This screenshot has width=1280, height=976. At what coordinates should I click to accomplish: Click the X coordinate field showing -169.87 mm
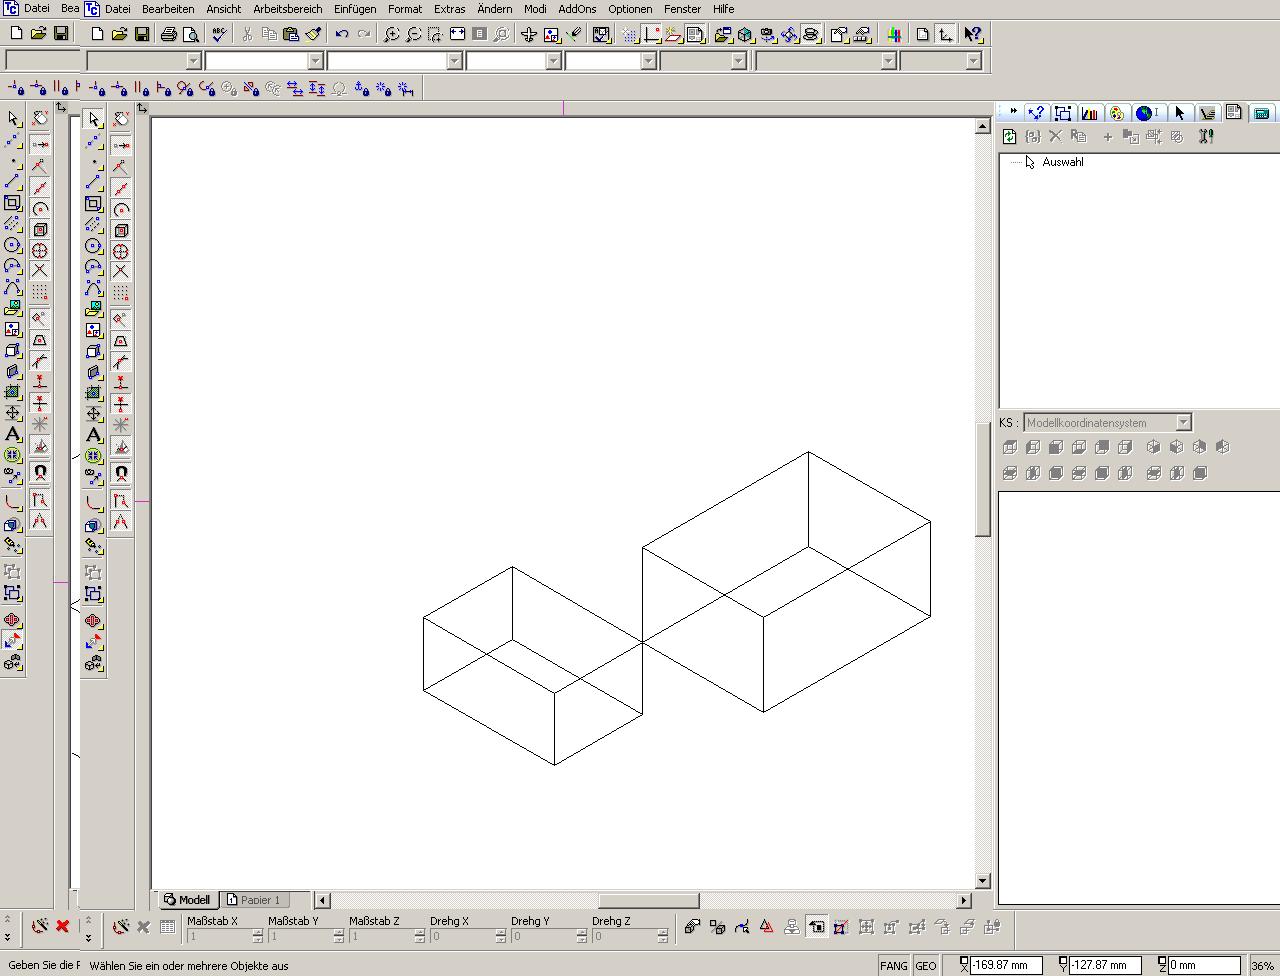[x=1007, y=965]
